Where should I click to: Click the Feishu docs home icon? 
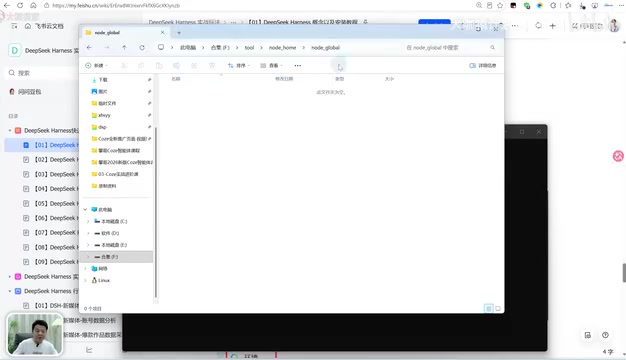click(x=28, y=26)
